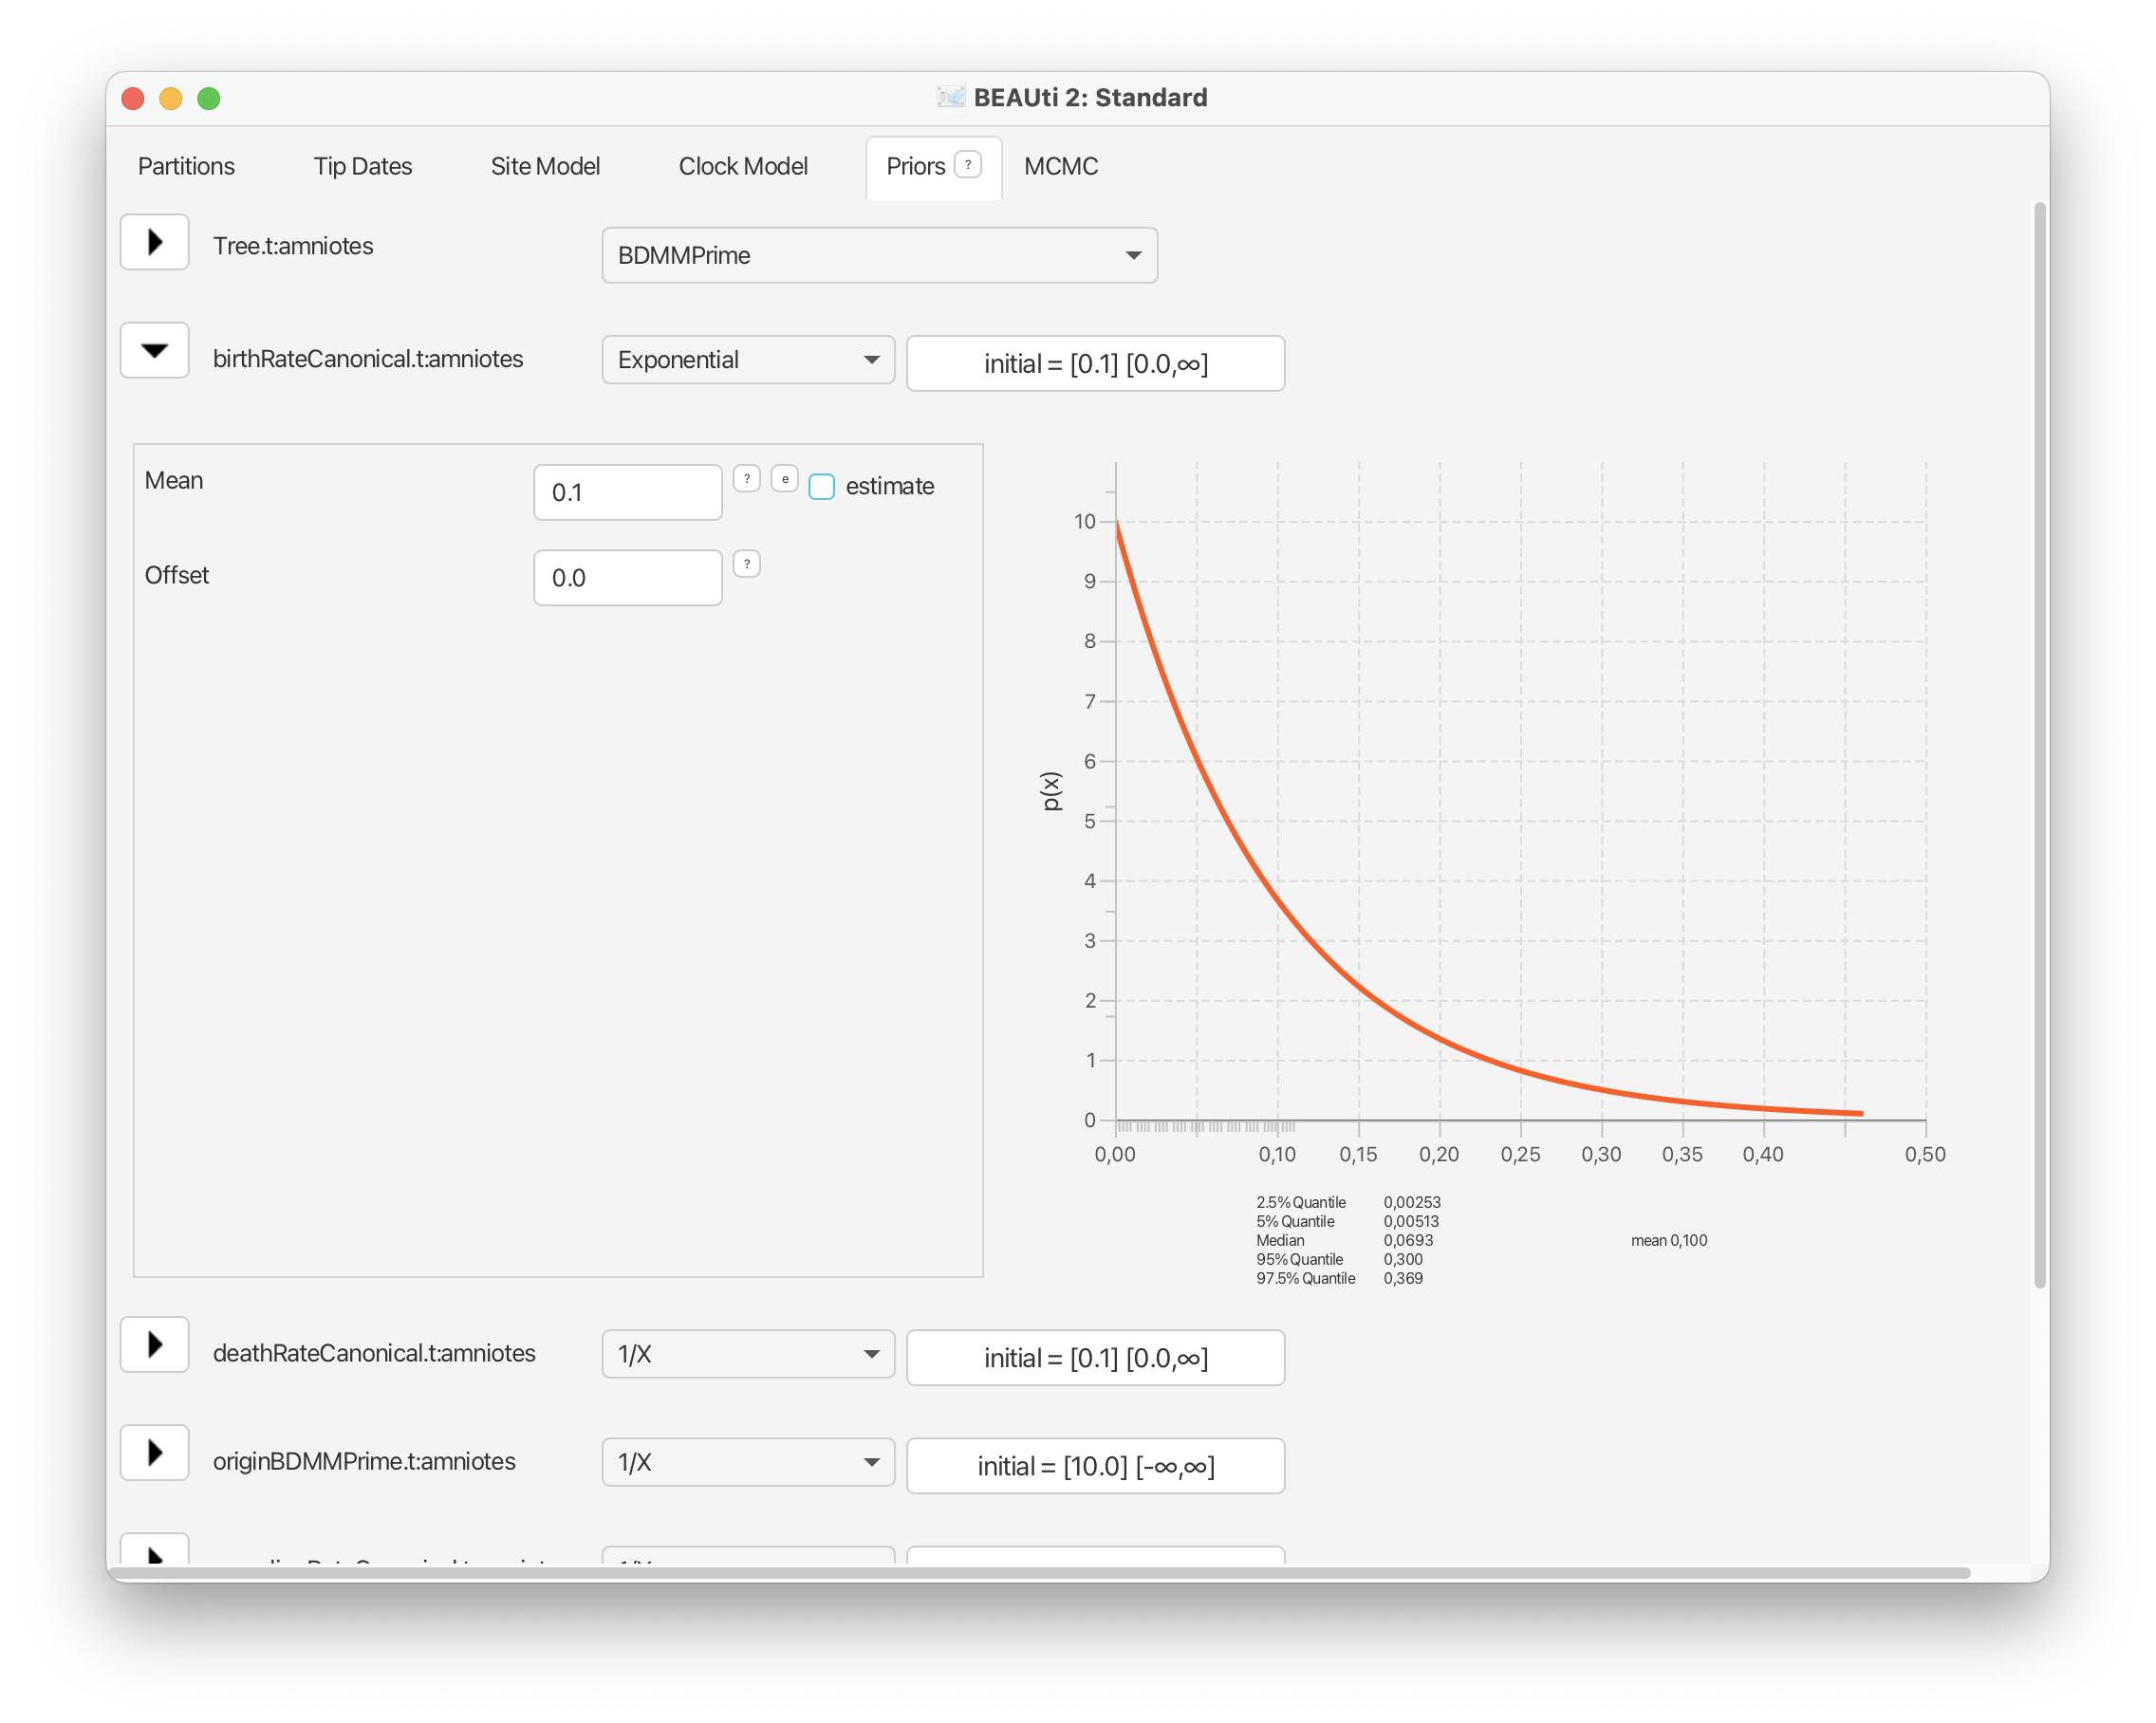This screenshot has height=1723, width=2156.
Task: Switch to the MCMC tab
Action: pyautogui.click(x=1060, y=166)
